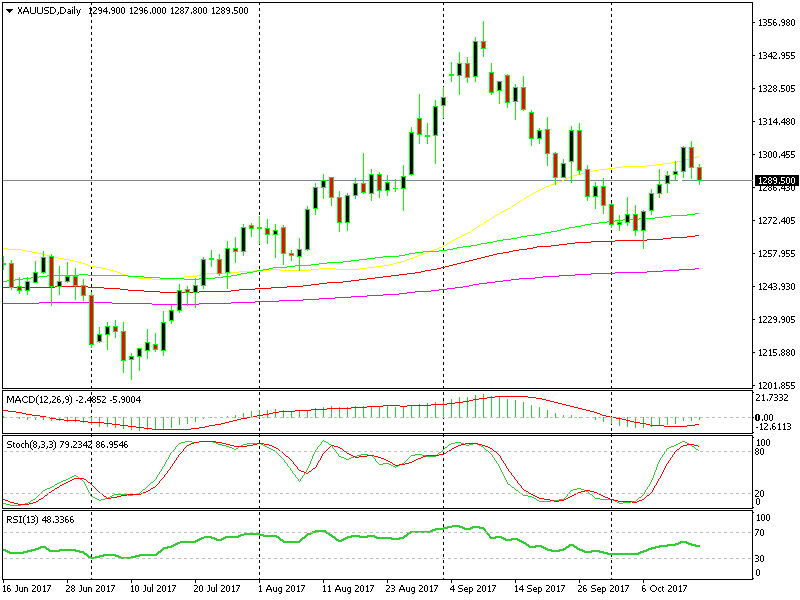Select price axis value 1300.455
Viewport: 800px width, 600px height.
(777, 155)
